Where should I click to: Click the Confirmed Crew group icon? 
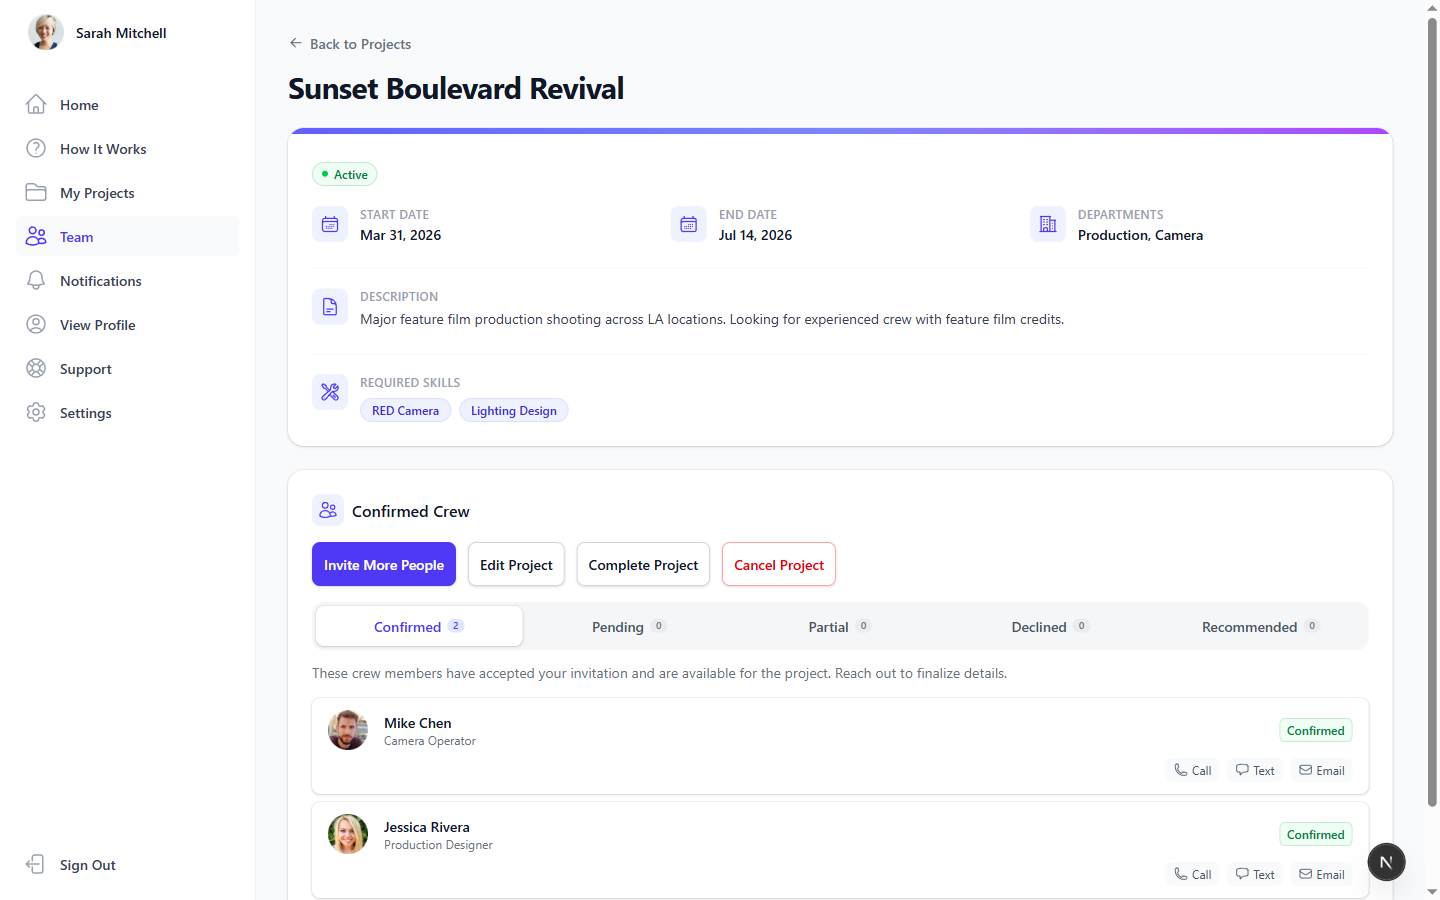pyautogui.click(x=327, y=510)
